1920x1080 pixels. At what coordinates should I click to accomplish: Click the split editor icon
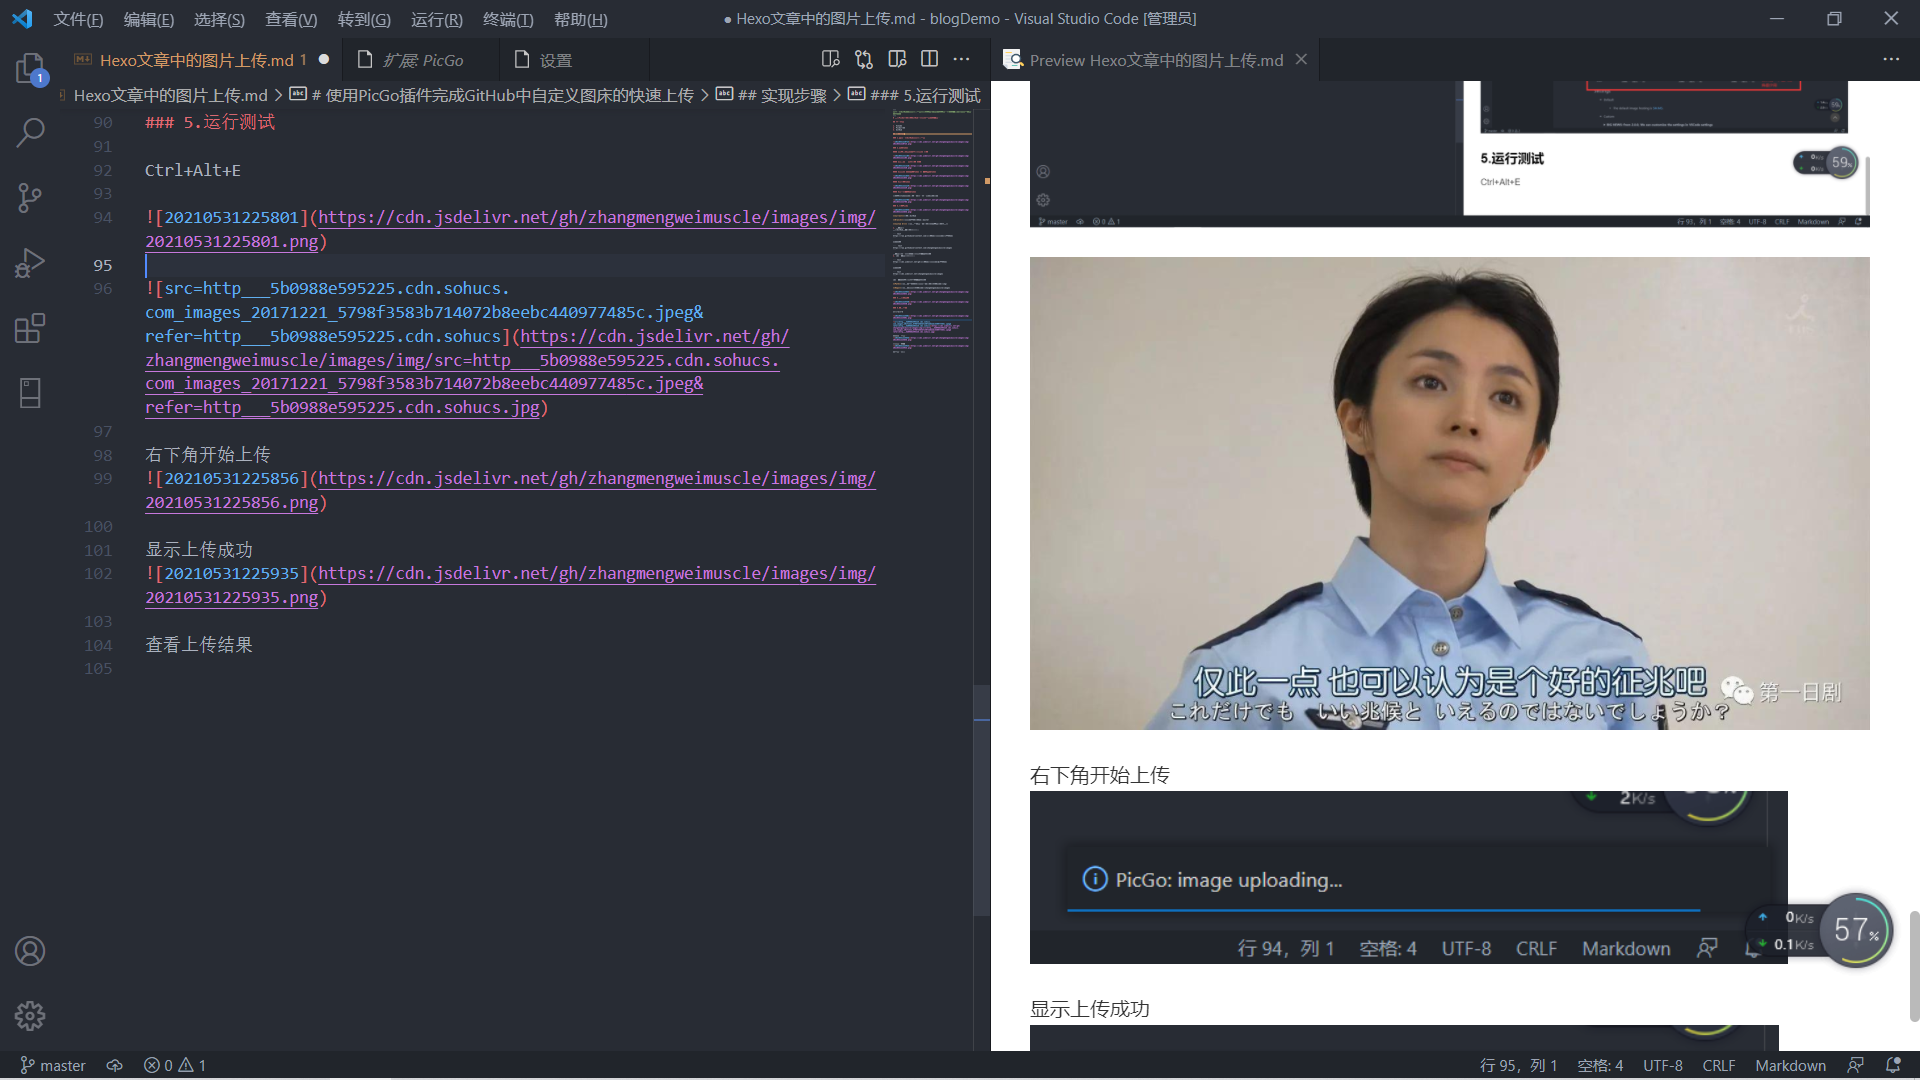click(x=929, y=60)
